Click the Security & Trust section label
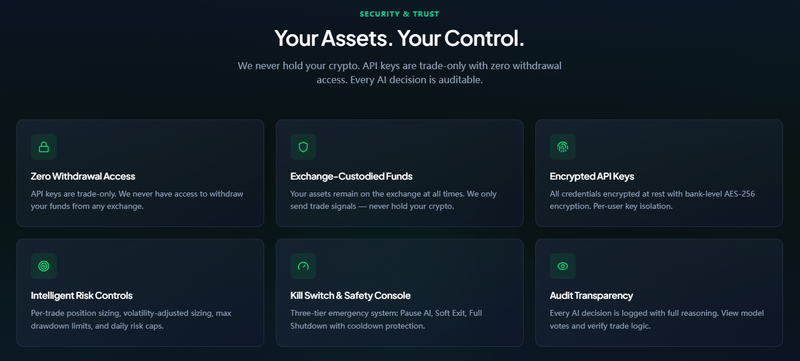 [x=399, y=14]
